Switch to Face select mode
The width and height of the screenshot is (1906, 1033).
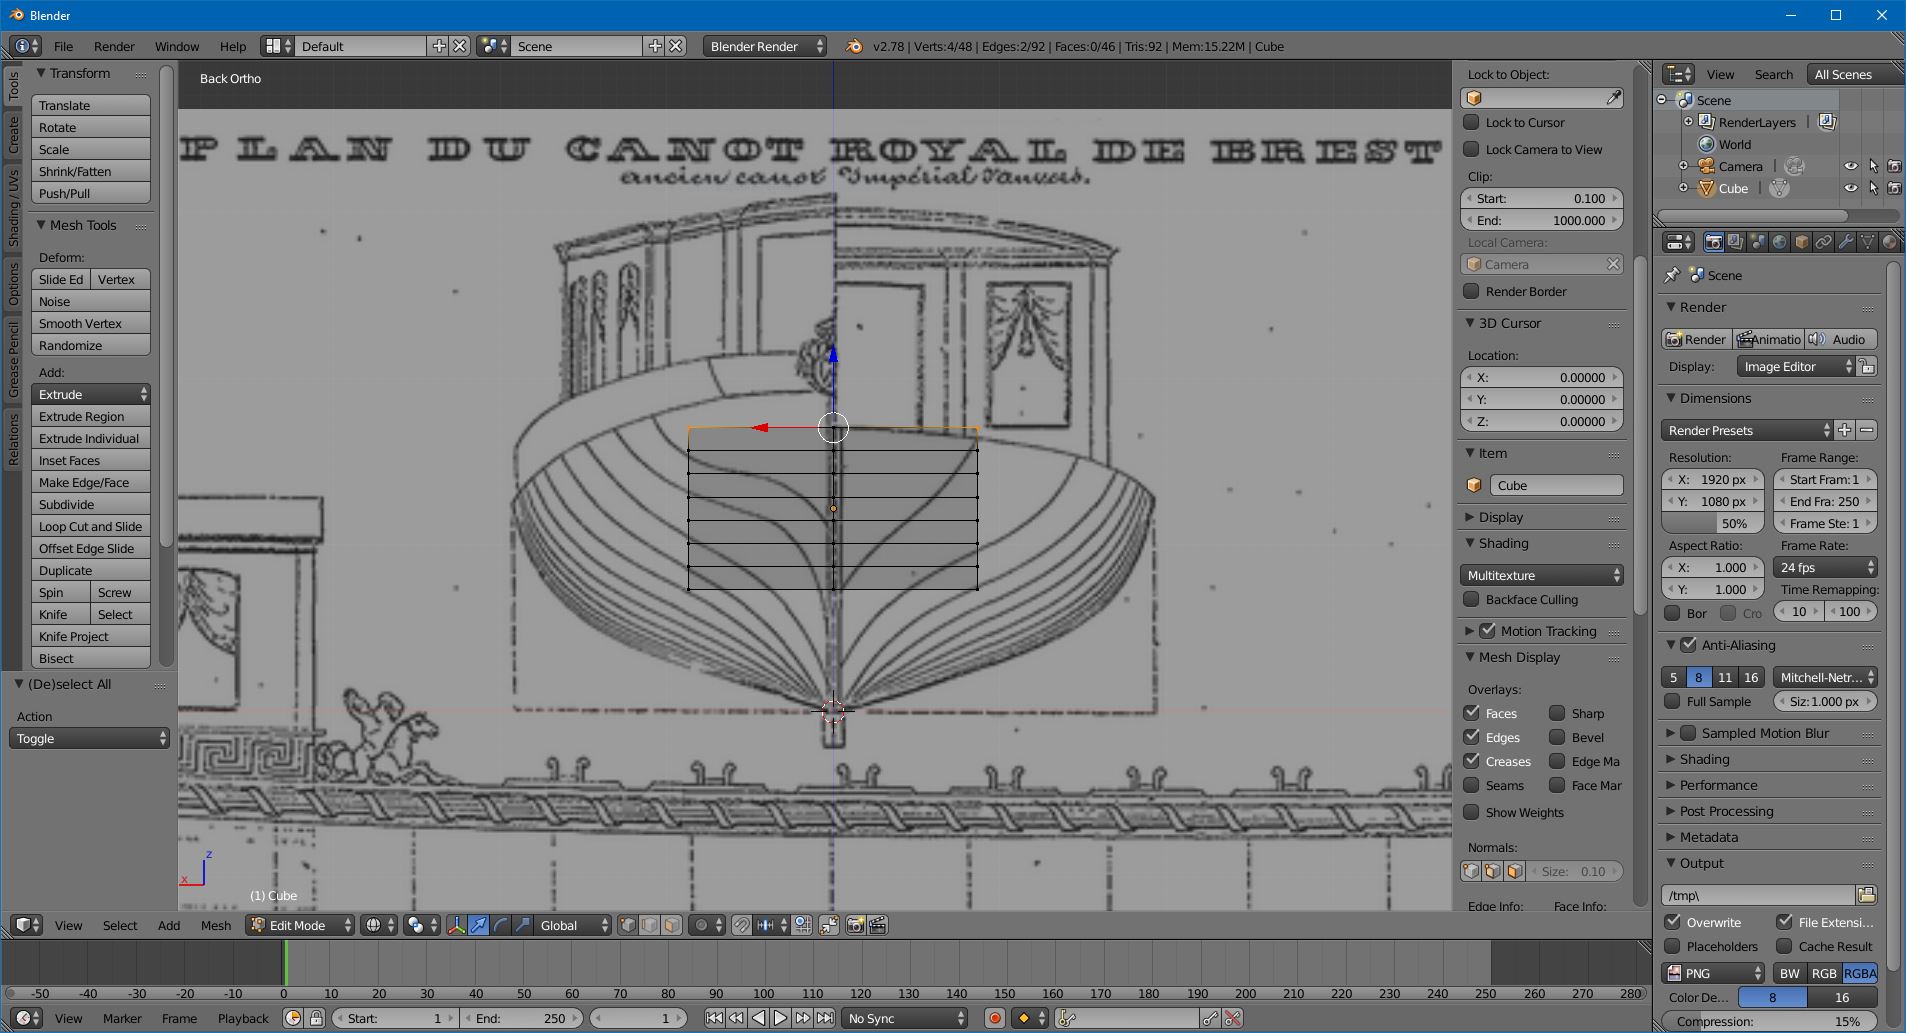point(672,925)
